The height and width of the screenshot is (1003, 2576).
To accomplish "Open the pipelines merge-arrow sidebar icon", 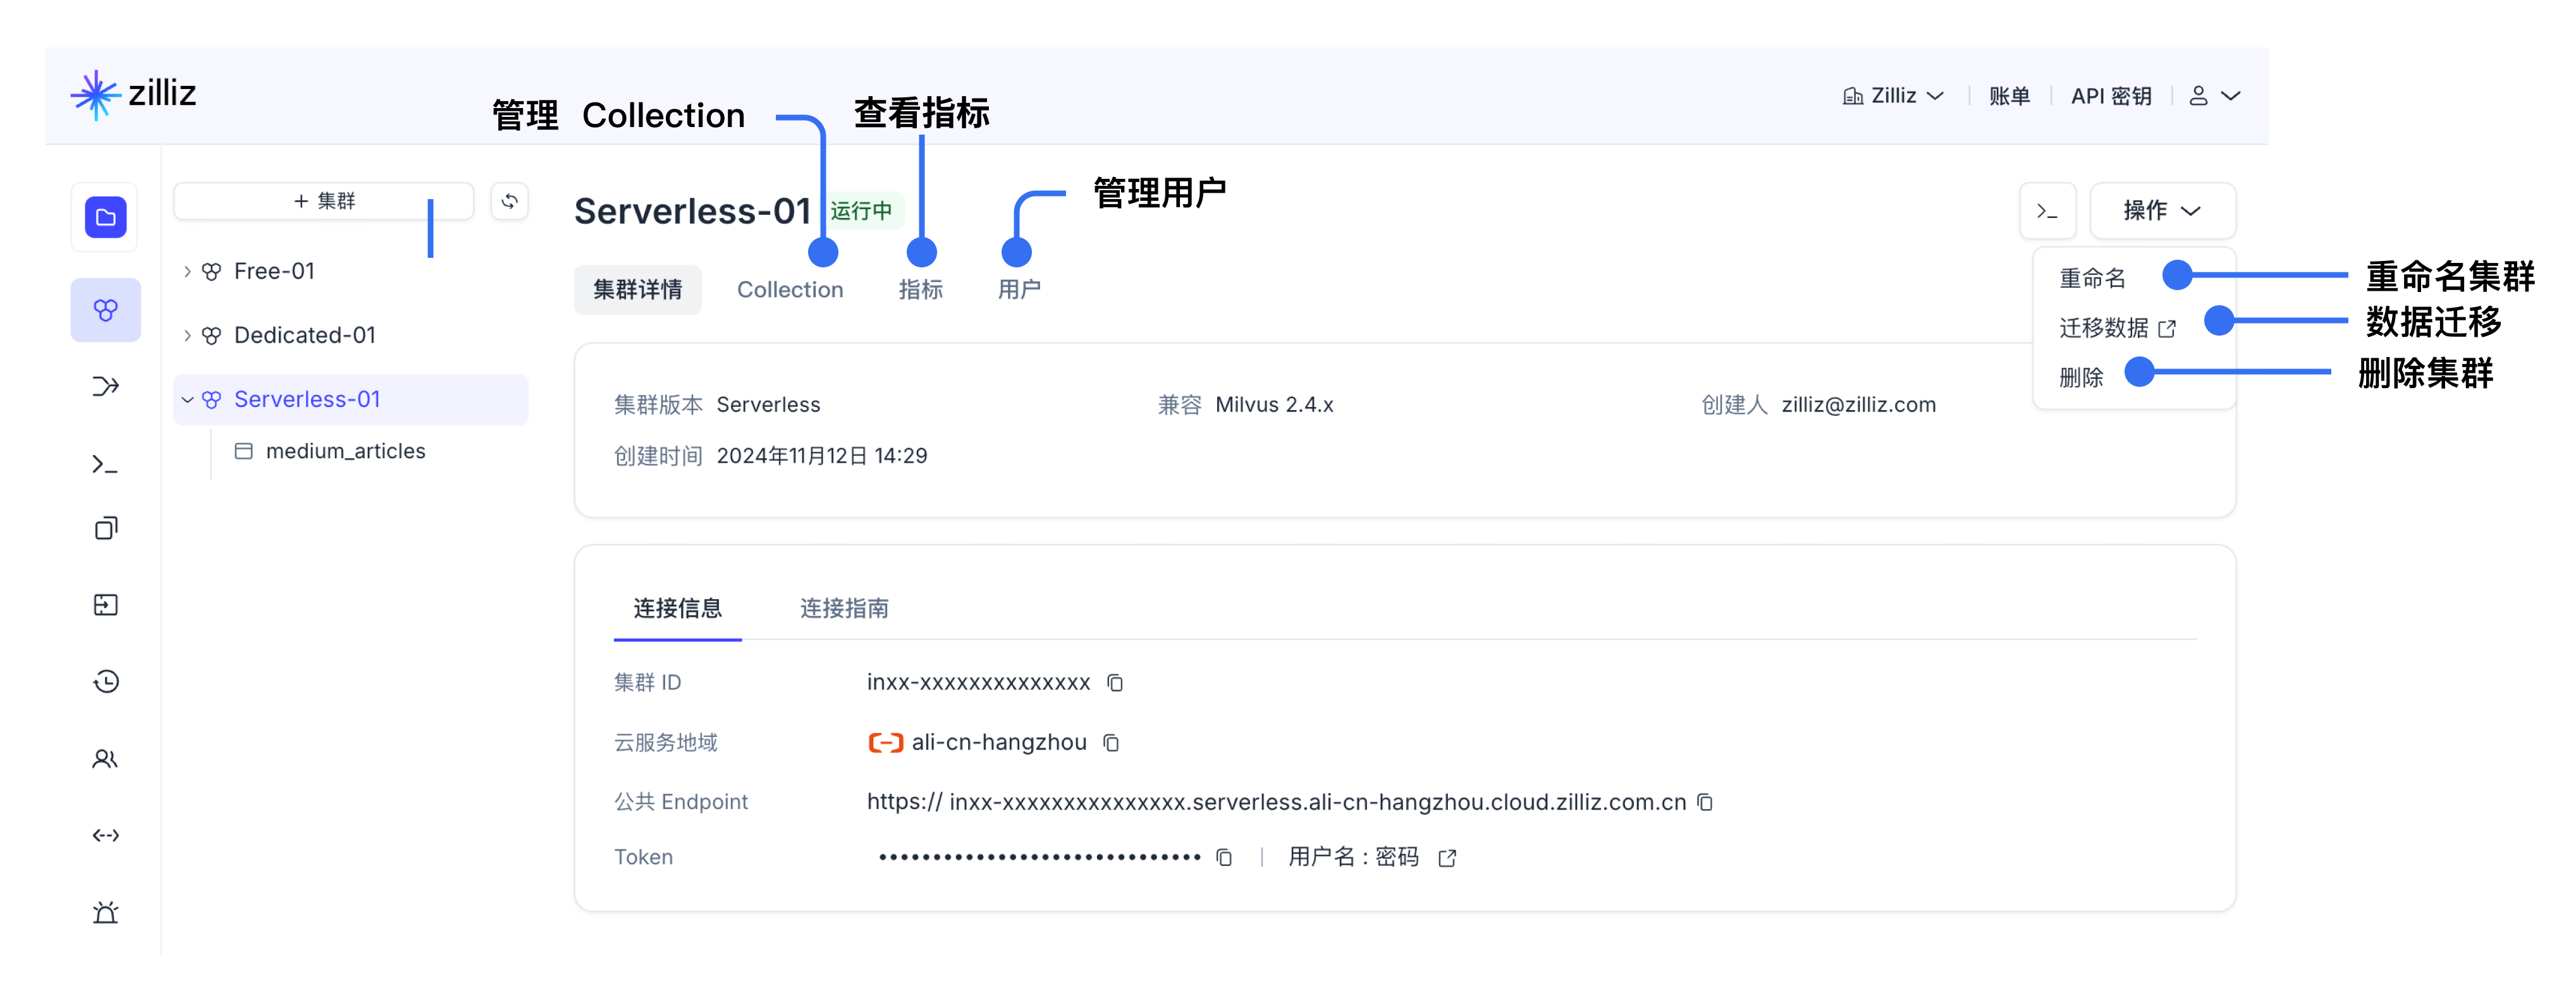I will pyautogui.click(x=105, y=386).
